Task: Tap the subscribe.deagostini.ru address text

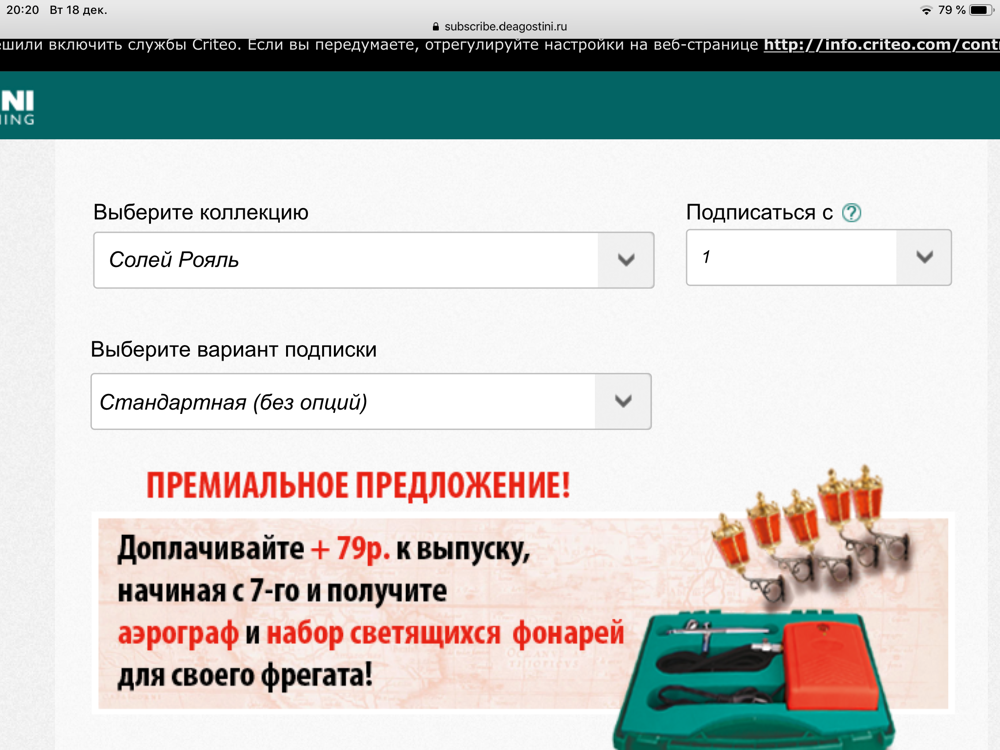Action: point(505,27)
